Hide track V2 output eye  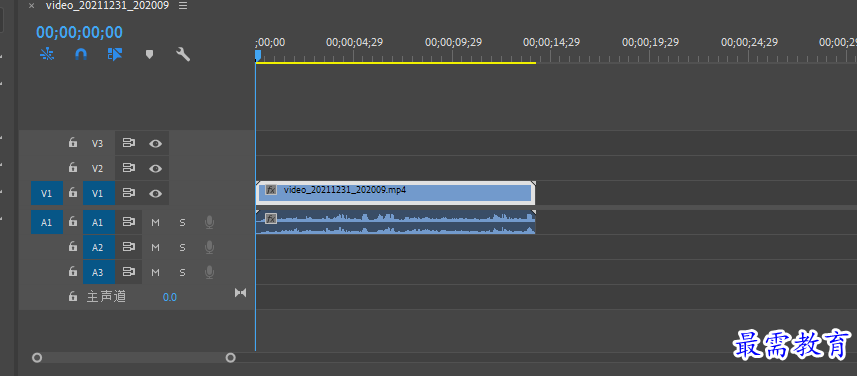point(156,168)
